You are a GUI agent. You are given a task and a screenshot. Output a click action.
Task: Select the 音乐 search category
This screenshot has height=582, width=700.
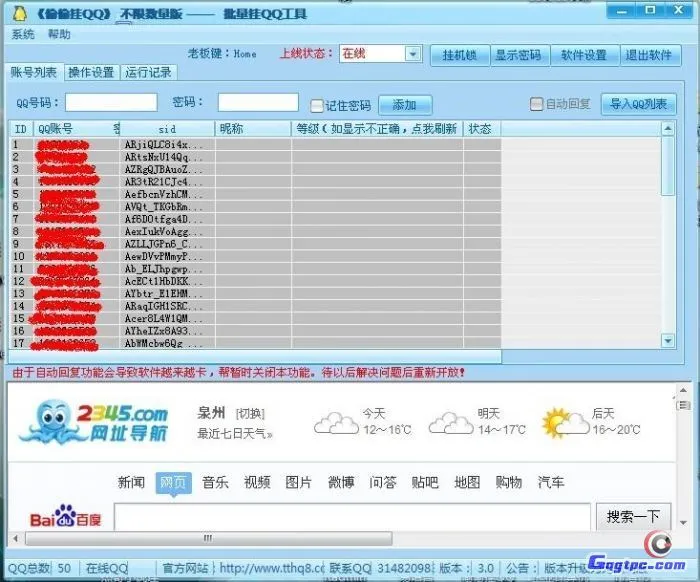point(215,482)
